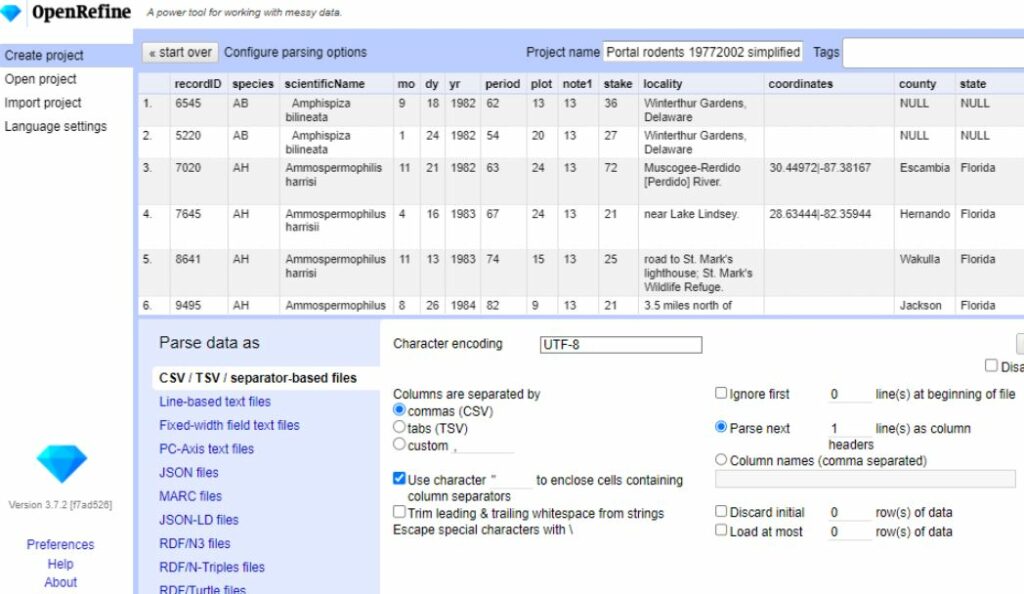Click the OpenRefine diamond logo in header
This screenshot has width=1024, height=594.
10,12
